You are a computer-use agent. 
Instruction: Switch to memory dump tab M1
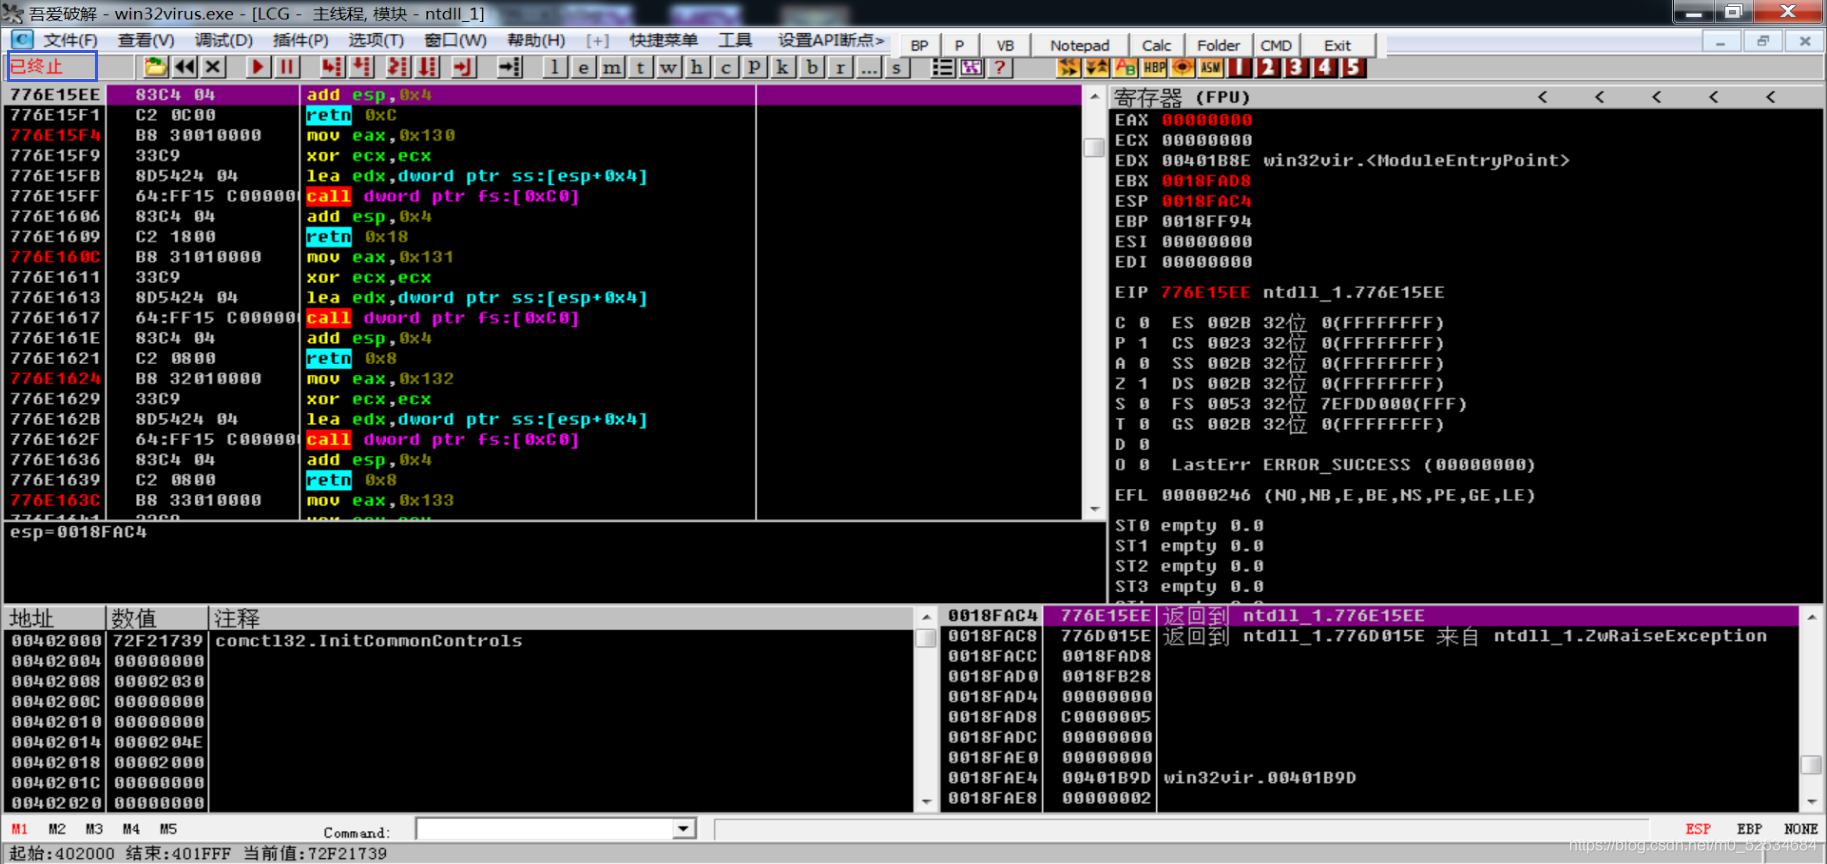pos(20,829)
